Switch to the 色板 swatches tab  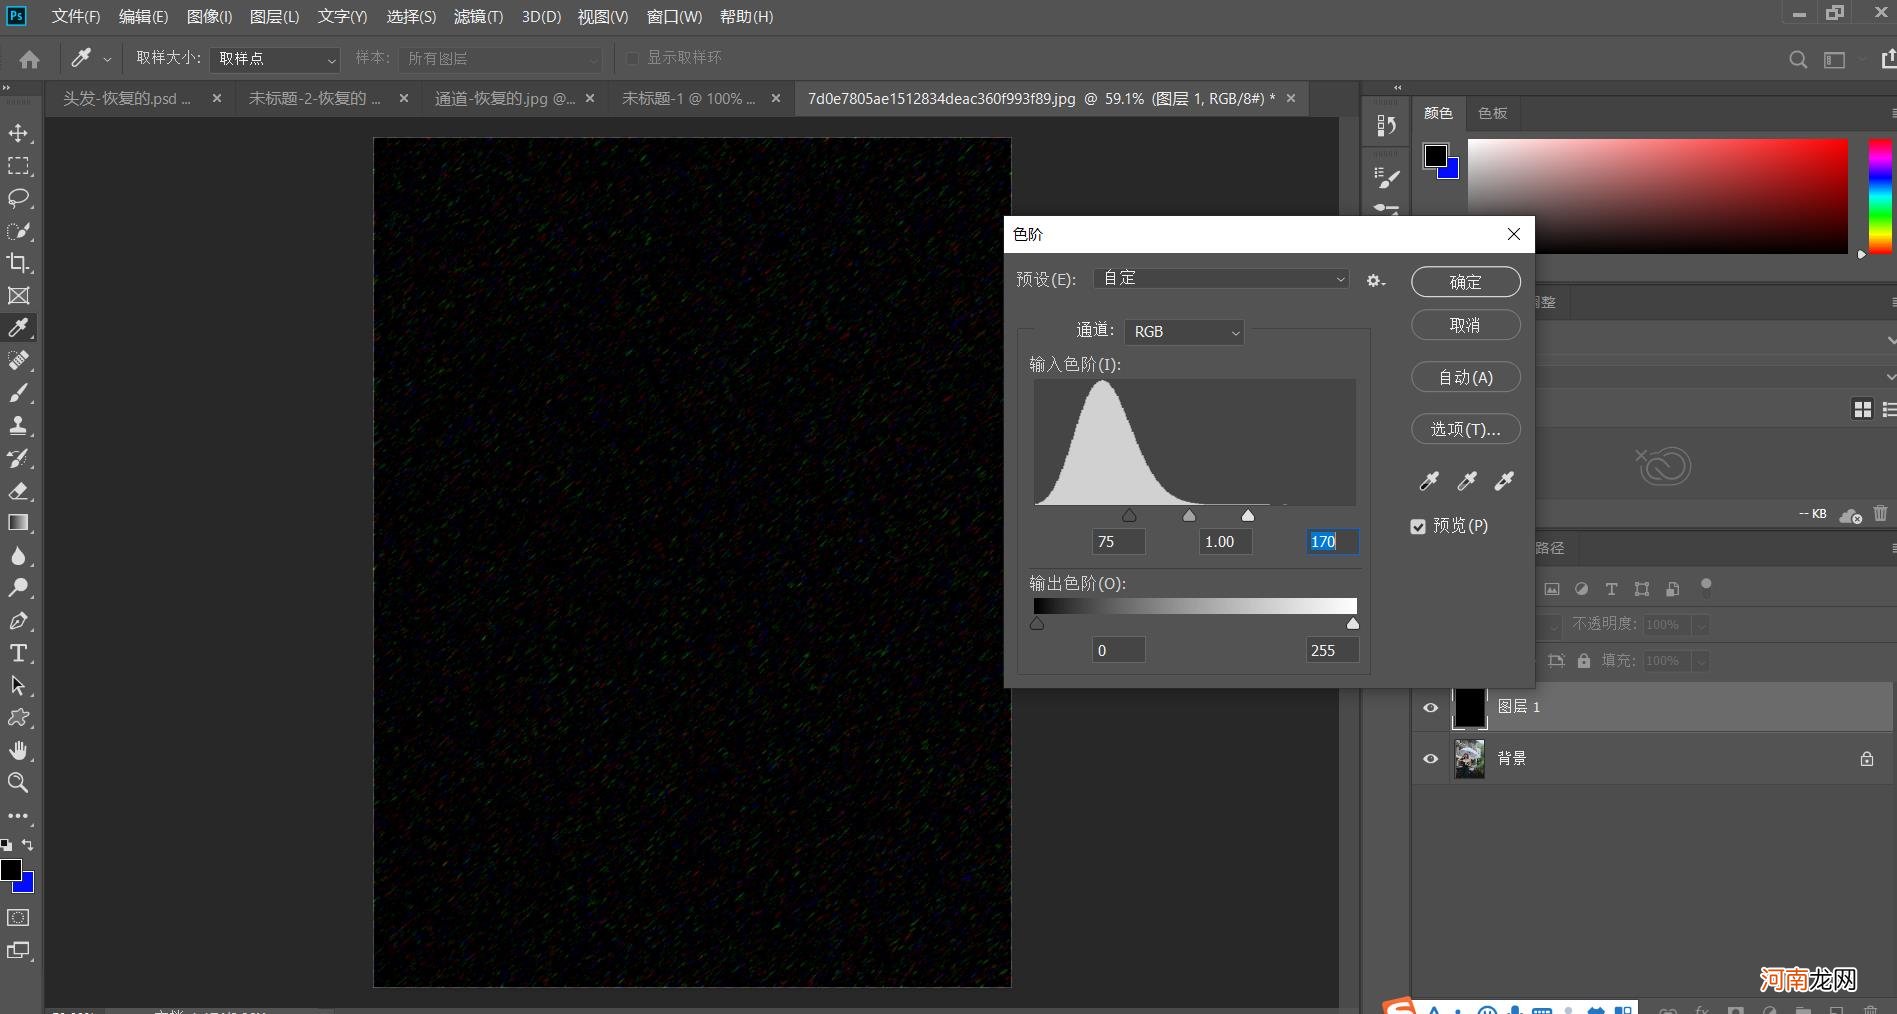(1492, 113)
